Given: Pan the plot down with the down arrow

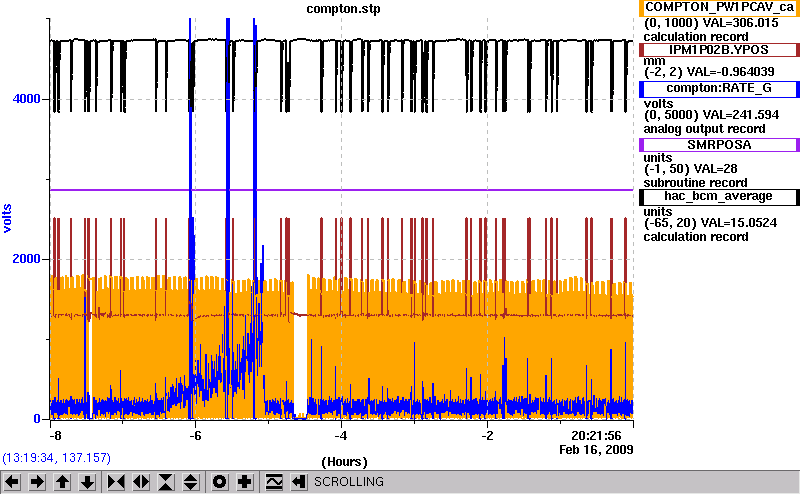Looking at the screenshot, I should [88, 482].
